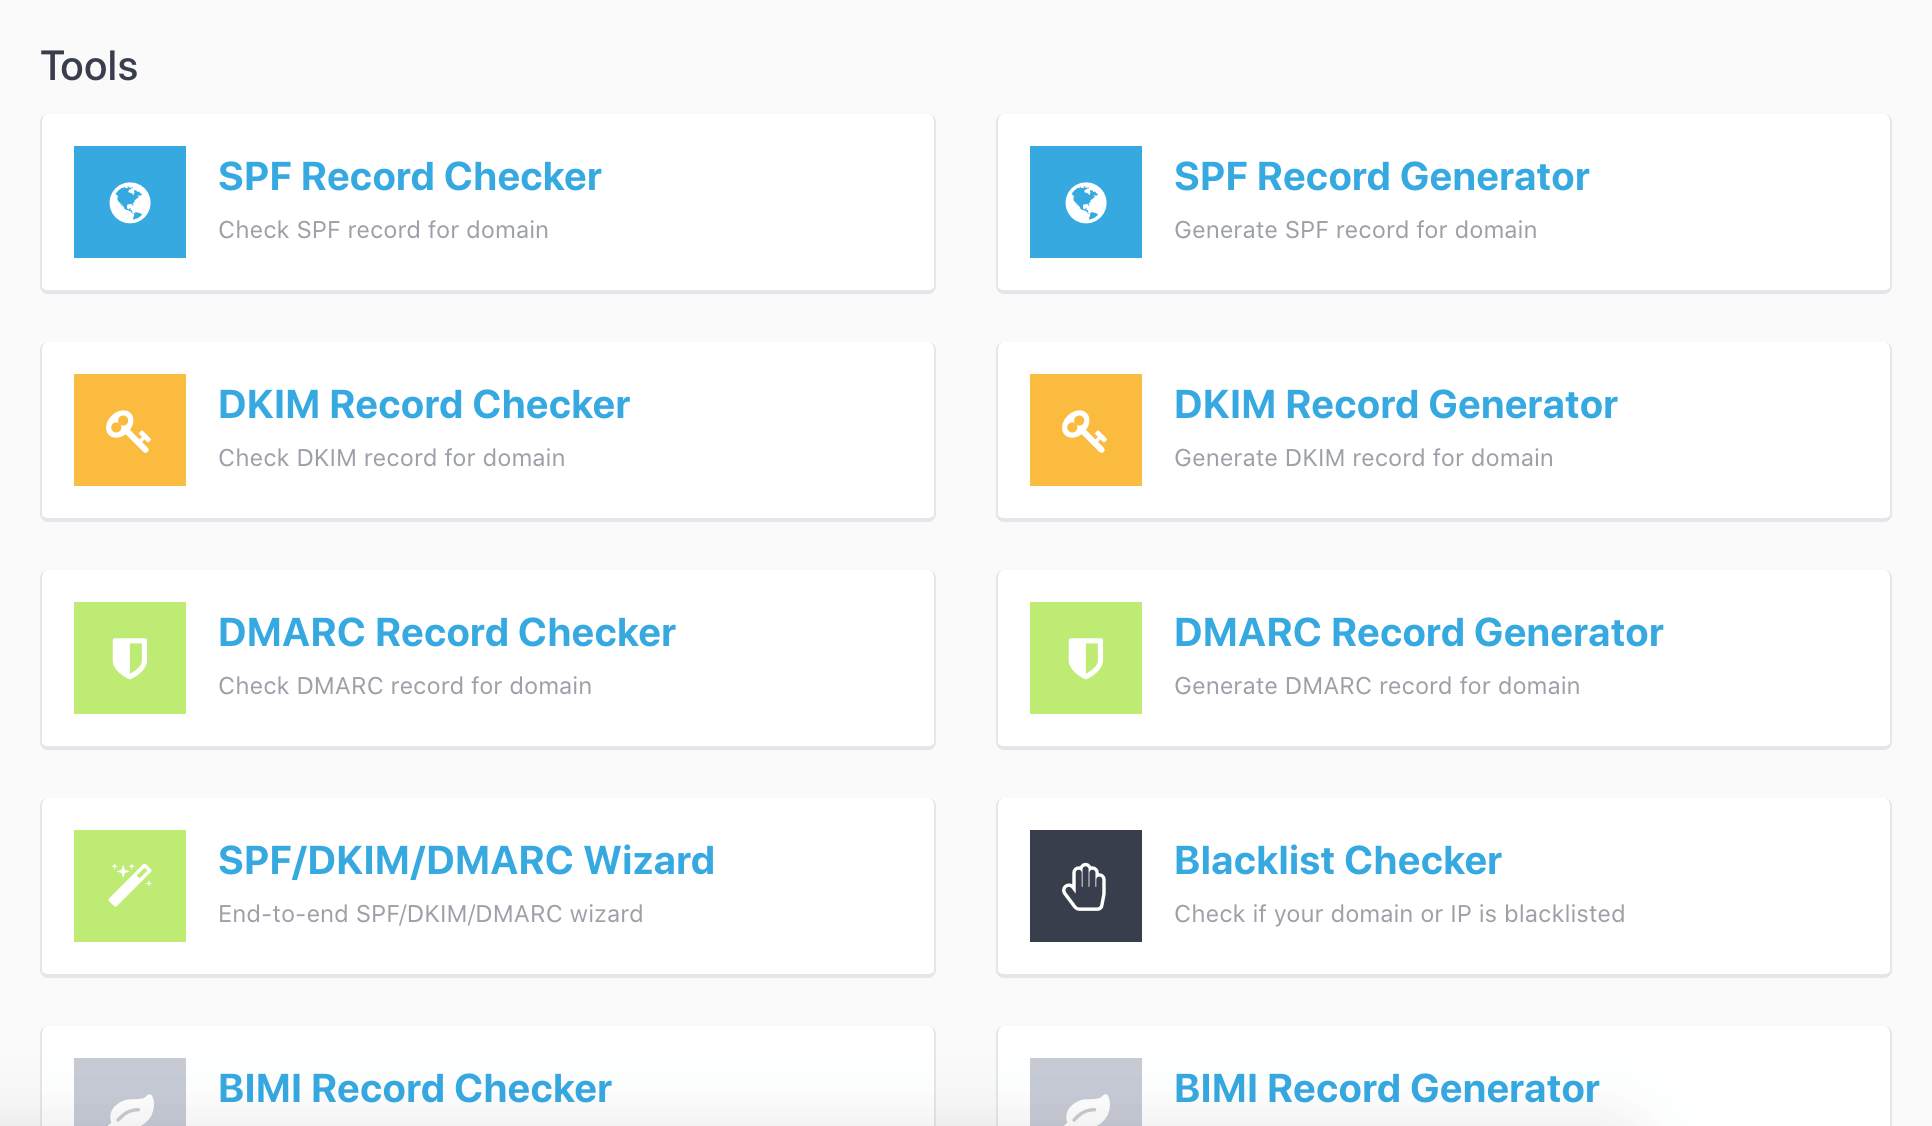Start the SPF/DKIM/DMARC Wizard

(x=466, y=861)
